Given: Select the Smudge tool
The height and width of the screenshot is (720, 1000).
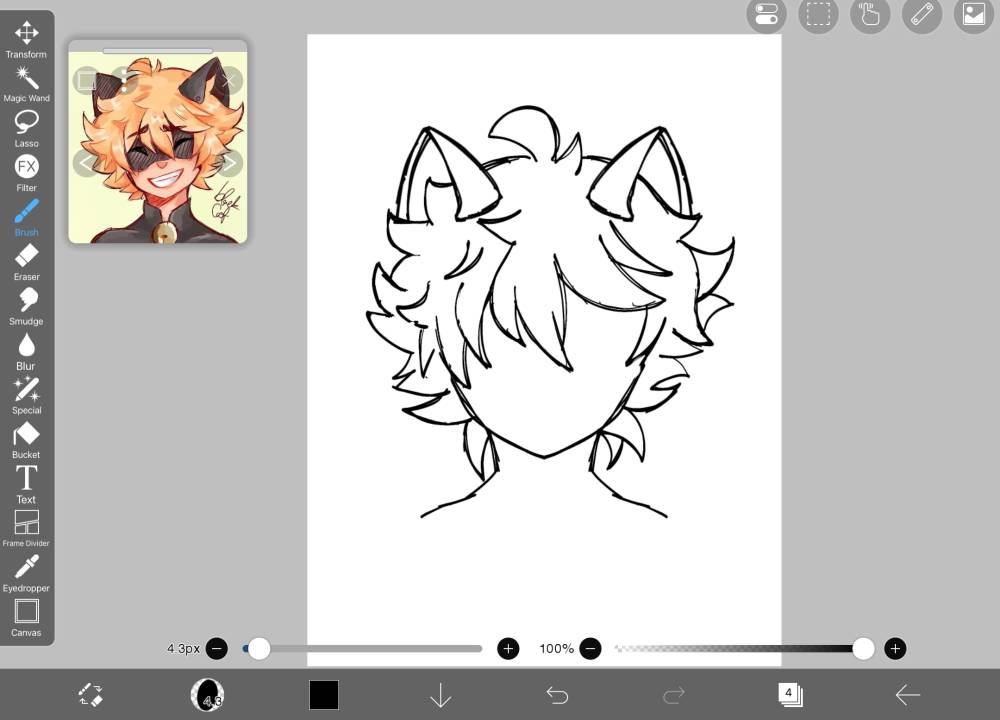Looking at the screenshot, I should [x=26, y=307].
